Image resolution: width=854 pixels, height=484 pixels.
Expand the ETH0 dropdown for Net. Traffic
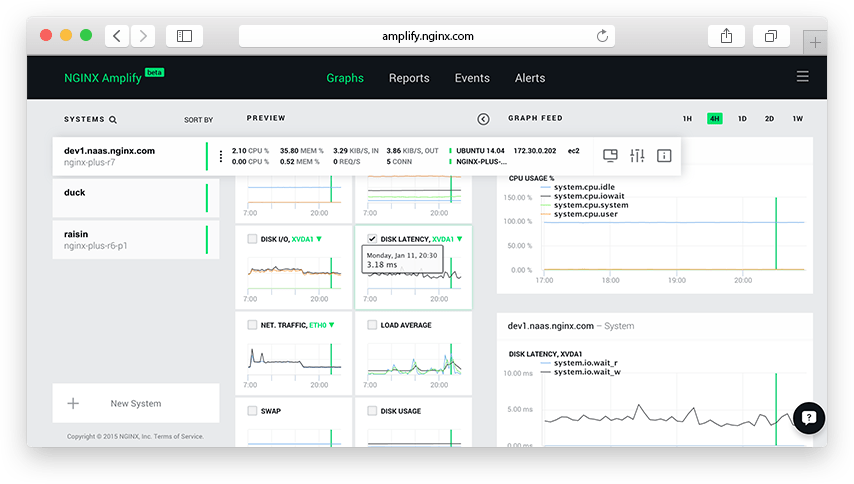tap(322, 325)
